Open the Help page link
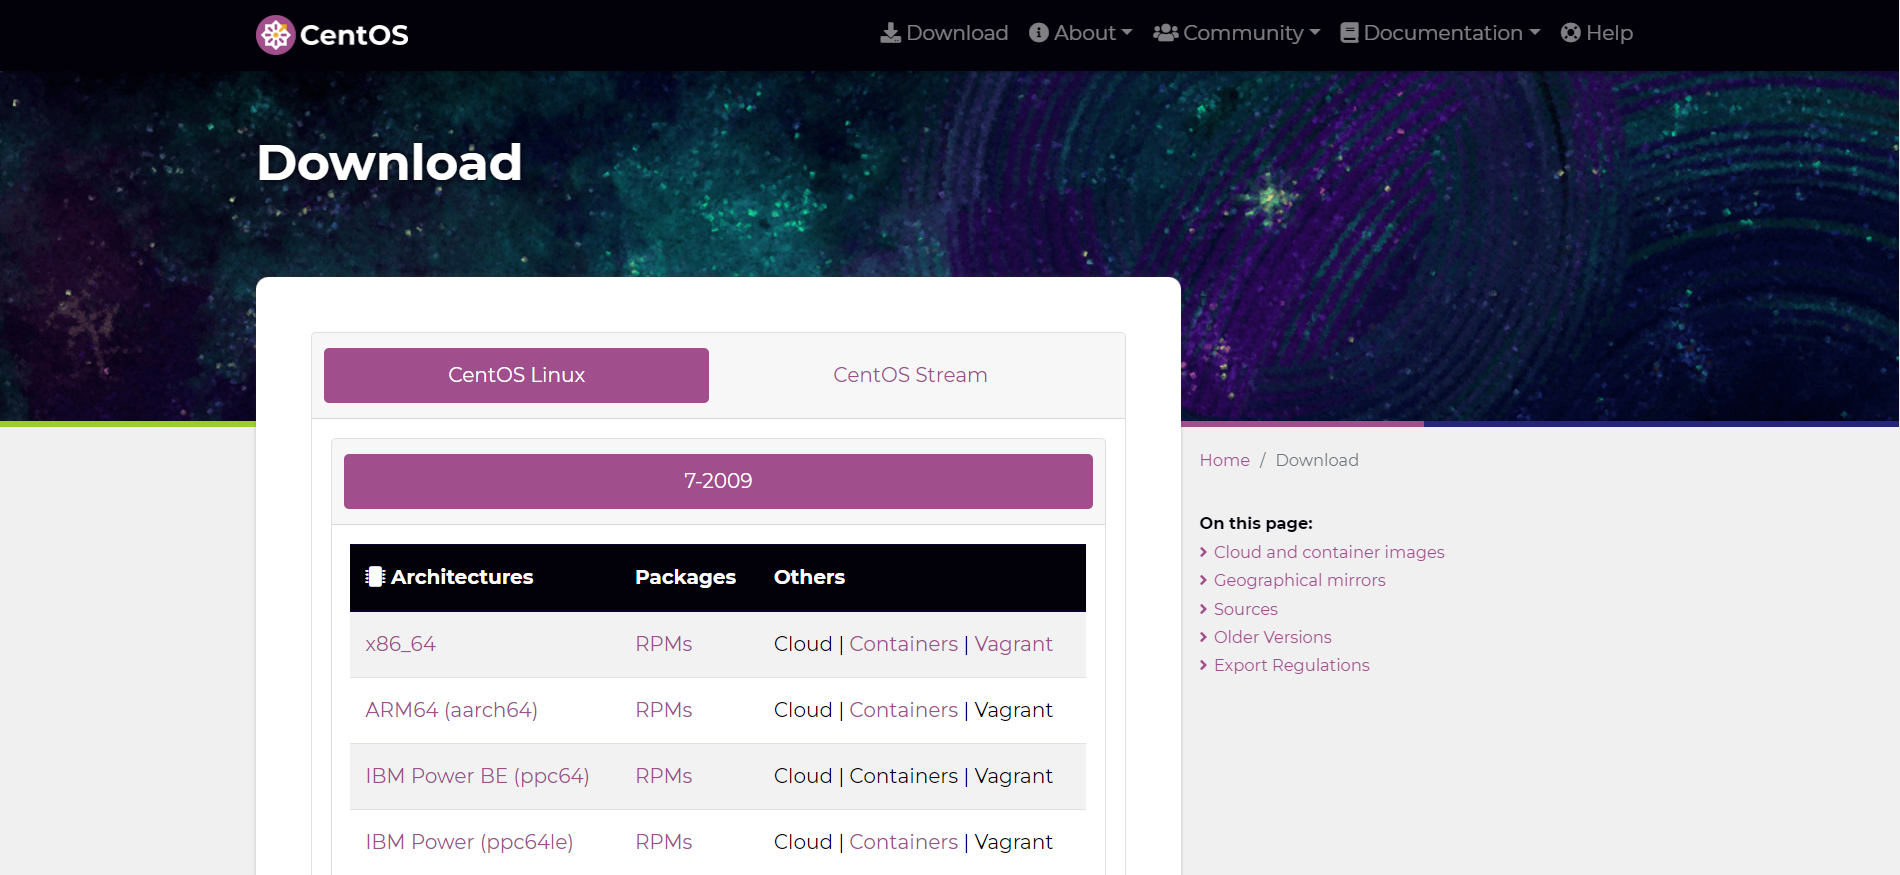 coord(1597,33)
